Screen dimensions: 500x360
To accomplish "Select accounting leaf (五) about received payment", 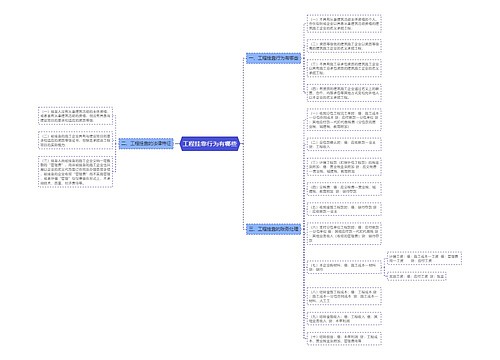I will [x=344, y=209].
